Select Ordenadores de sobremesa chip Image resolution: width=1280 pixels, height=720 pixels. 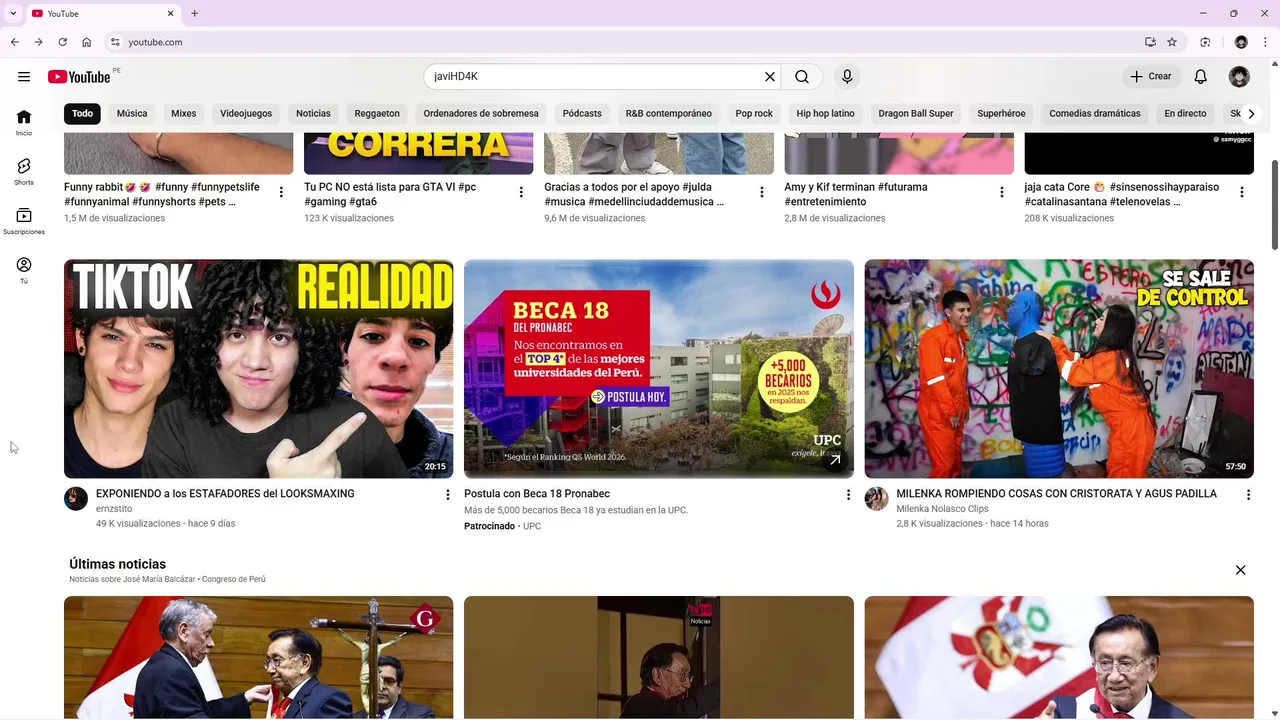click(x=481, y=114)
